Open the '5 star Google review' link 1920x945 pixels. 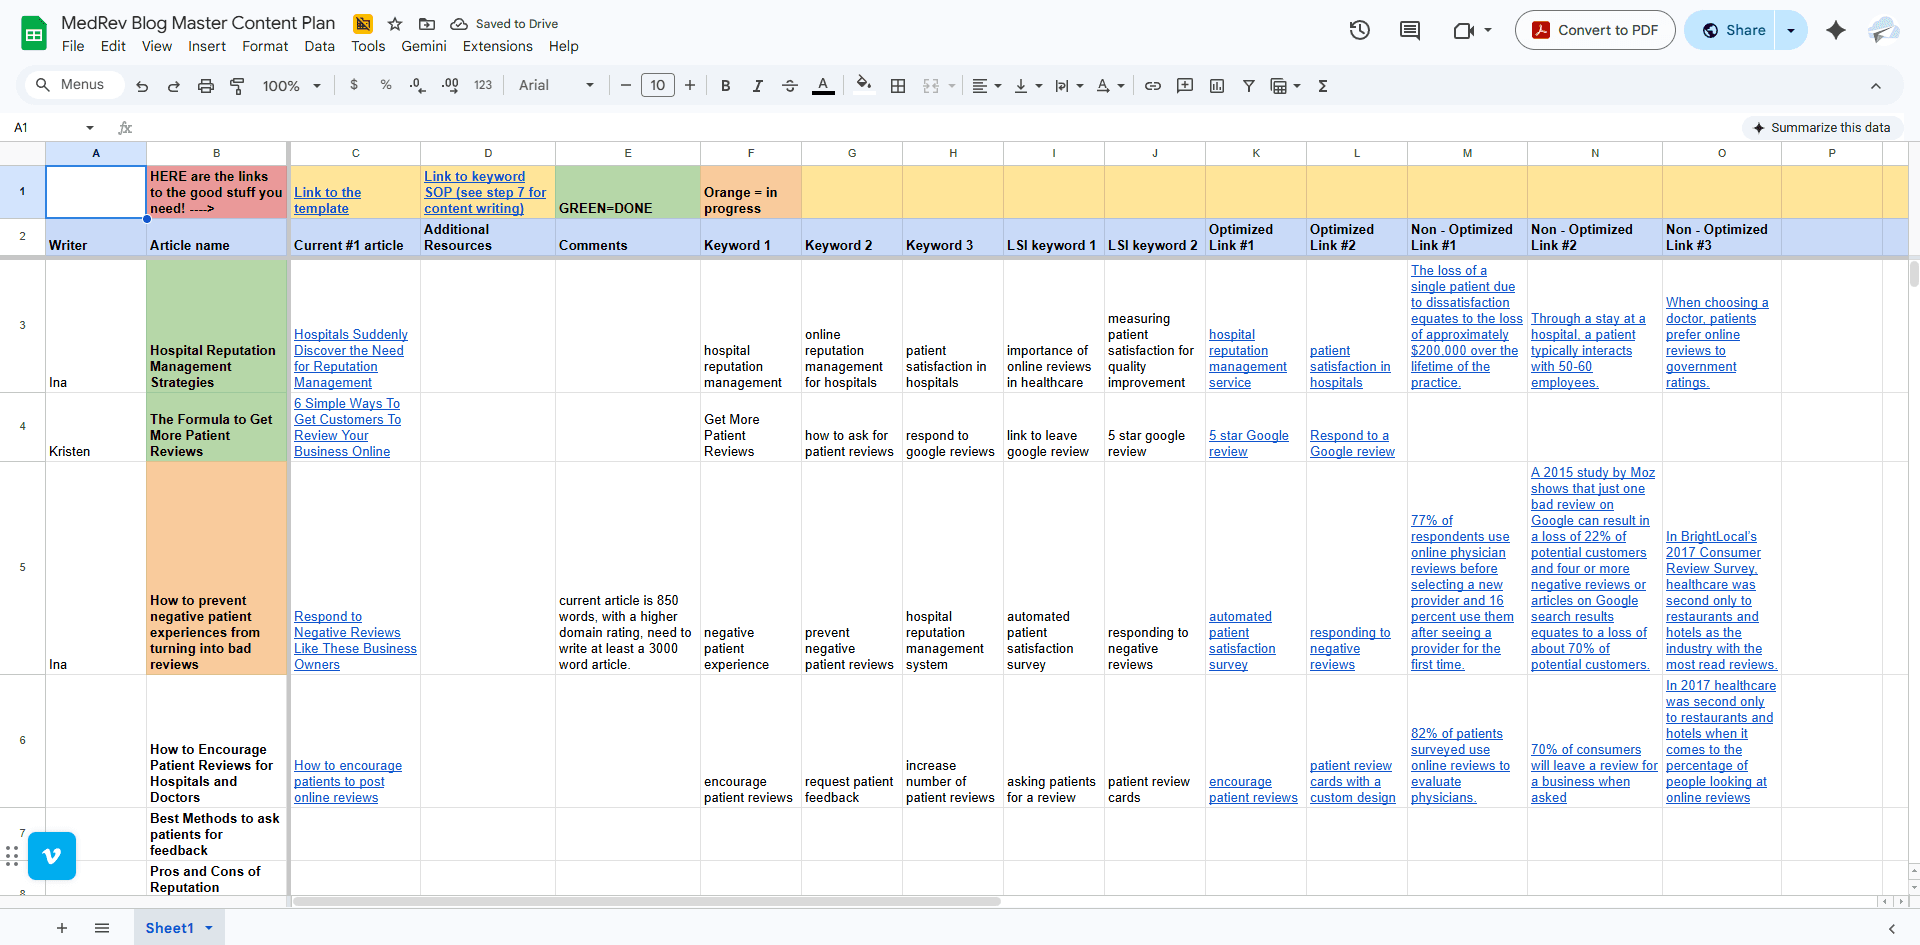[1248, 443]
